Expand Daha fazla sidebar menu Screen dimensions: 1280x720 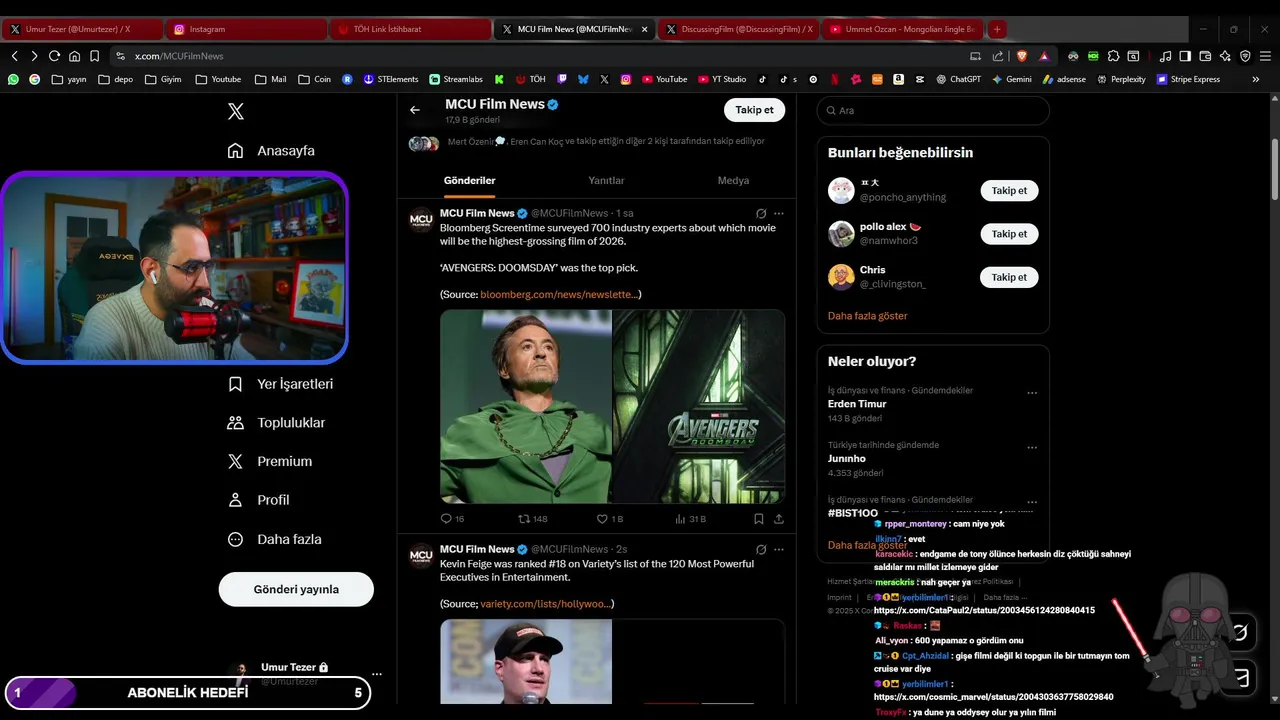point(274,539)
